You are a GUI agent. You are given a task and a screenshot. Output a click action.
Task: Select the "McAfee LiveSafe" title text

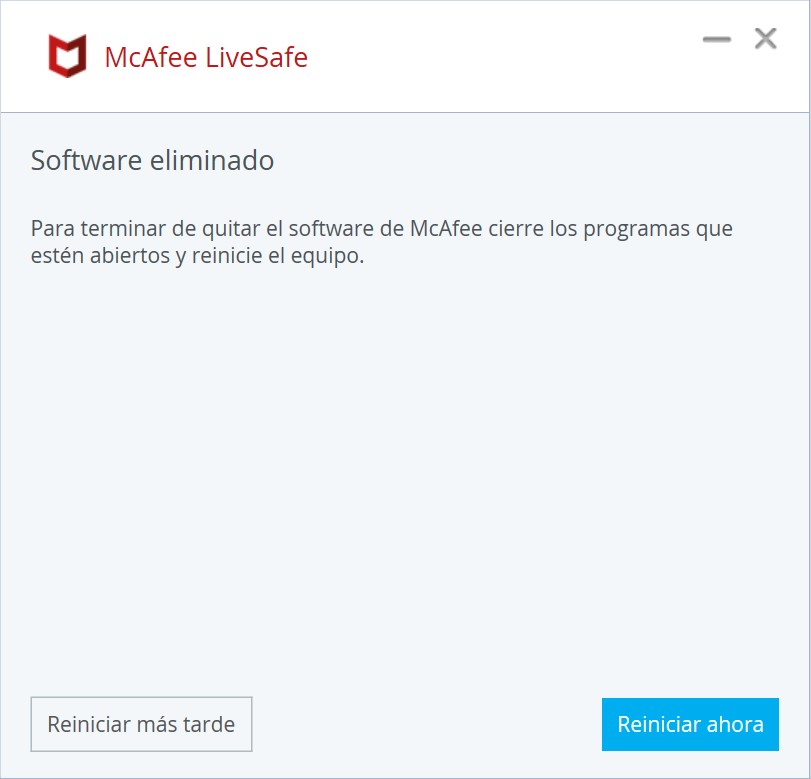pos(206,57)
